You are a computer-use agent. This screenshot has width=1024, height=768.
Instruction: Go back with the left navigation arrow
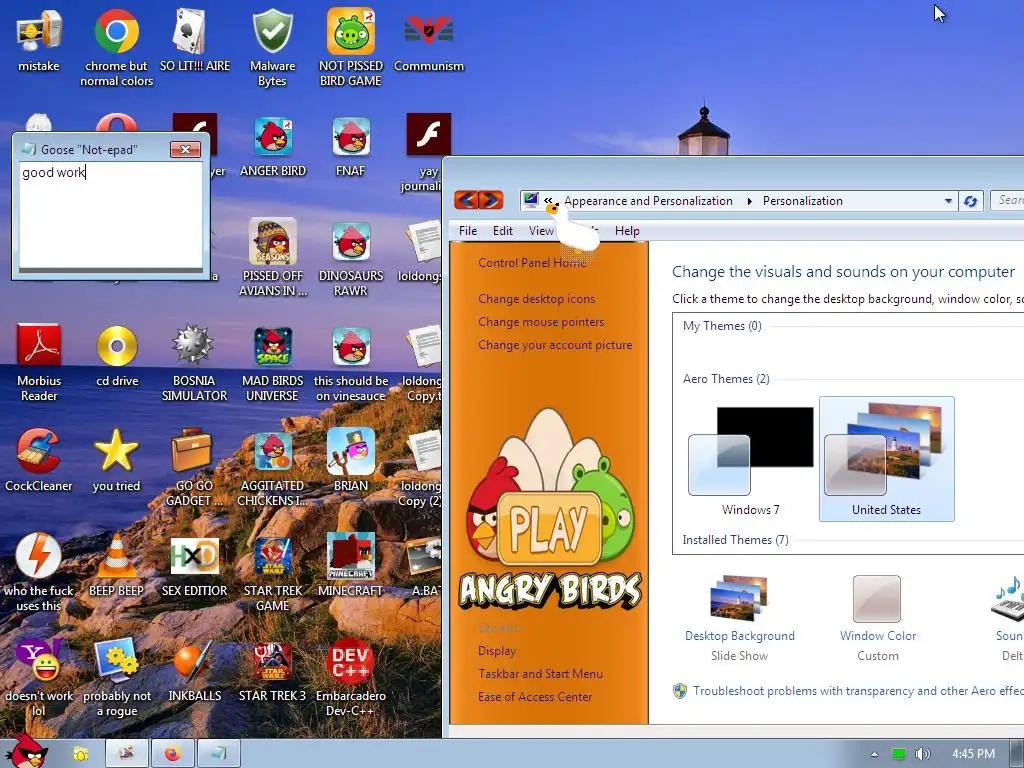click(x=466, y=199)
